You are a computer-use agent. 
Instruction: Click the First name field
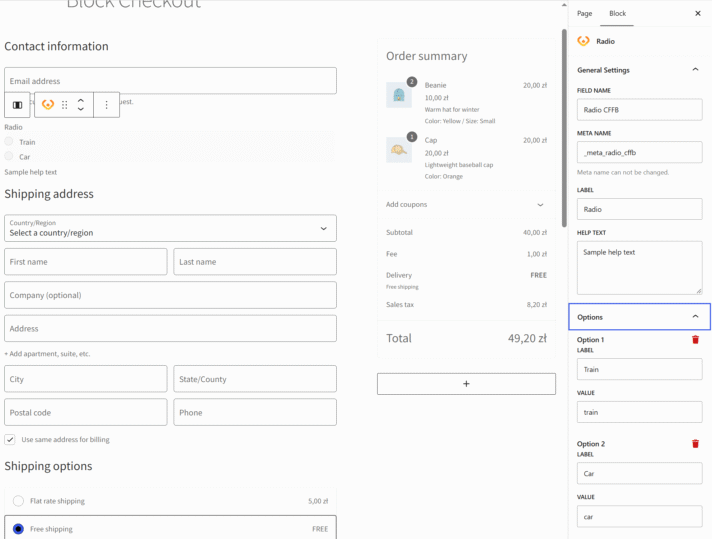86,262
